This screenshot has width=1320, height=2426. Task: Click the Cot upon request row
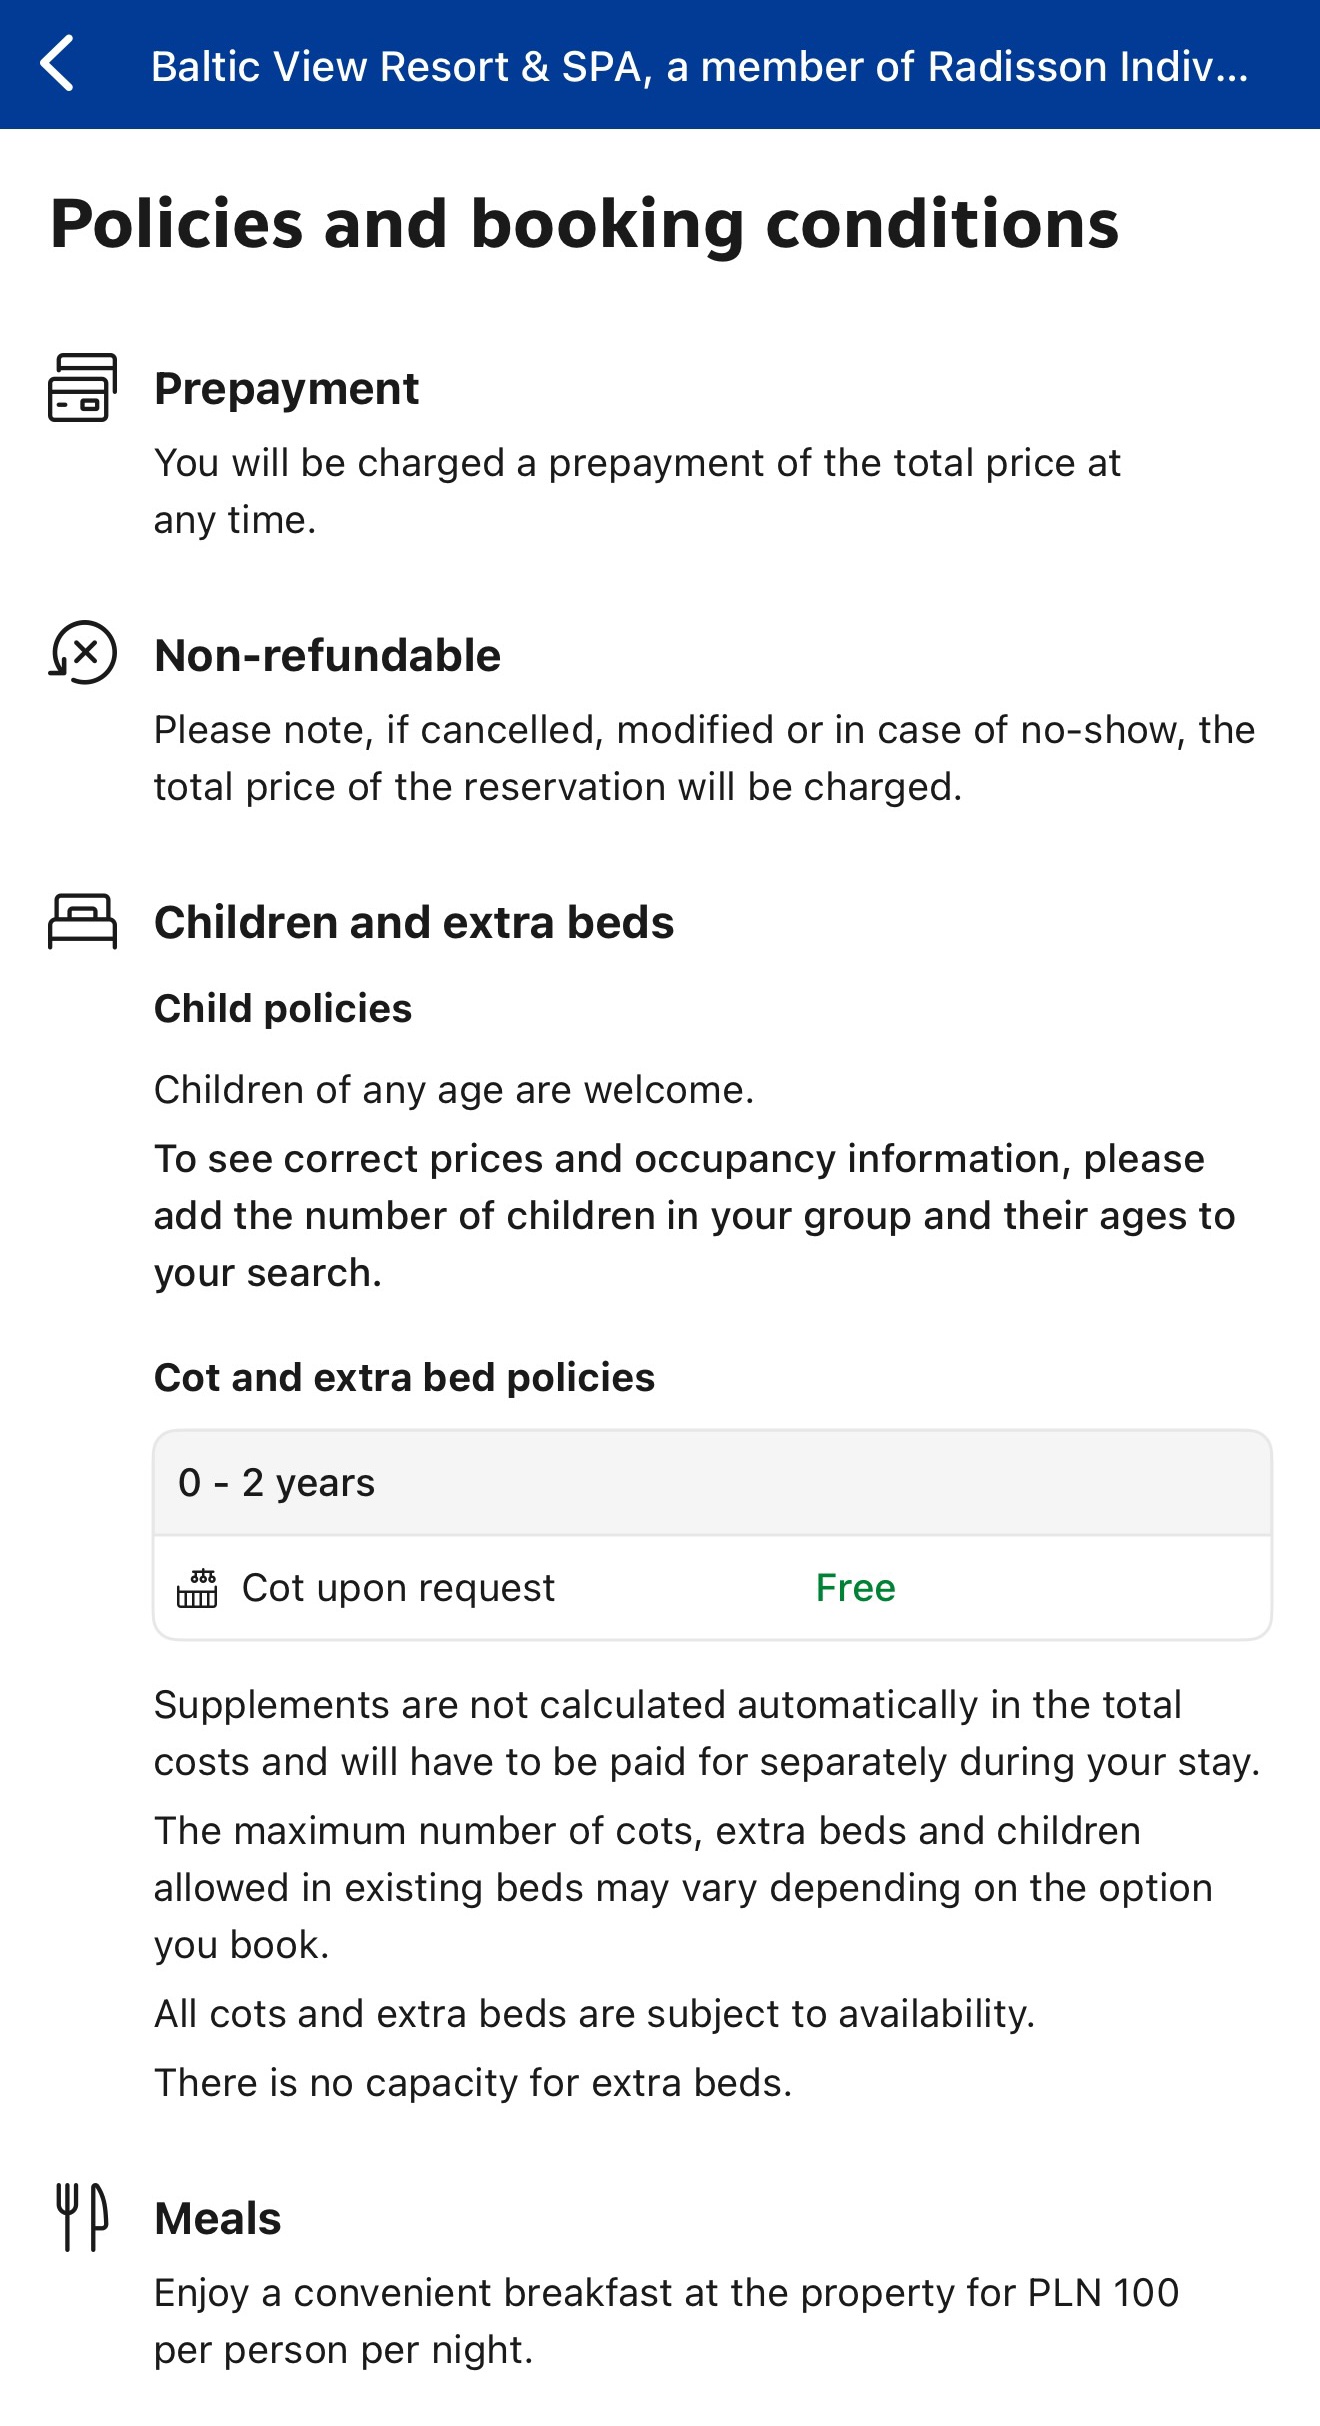pyautogui.click(x=398, y=1588)
